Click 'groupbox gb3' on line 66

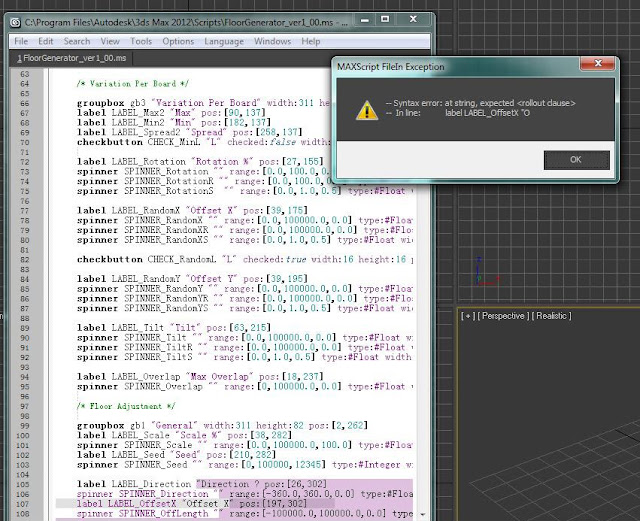(x=111, y=103)
